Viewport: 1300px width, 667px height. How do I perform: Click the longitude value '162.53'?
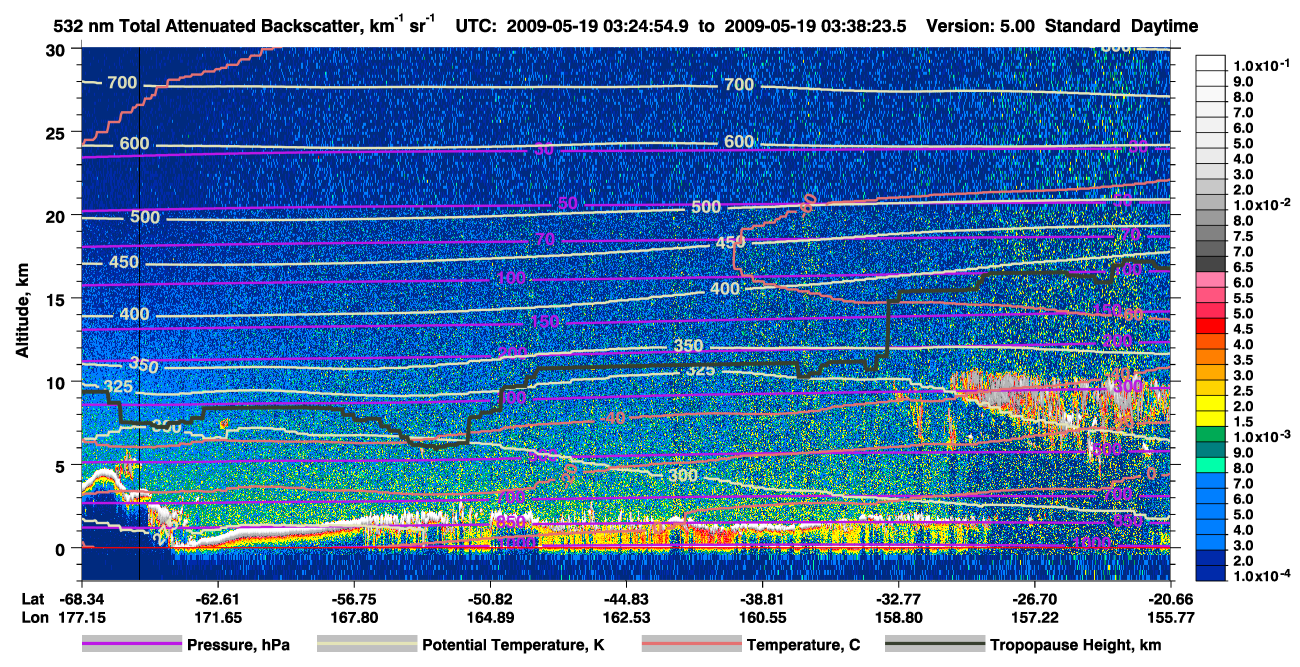(627, 617)
